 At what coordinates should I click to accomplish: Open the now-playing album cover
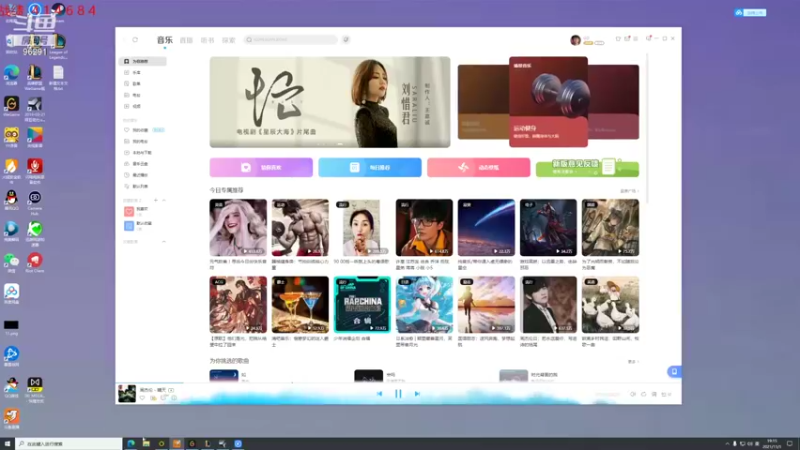point(127,393)
